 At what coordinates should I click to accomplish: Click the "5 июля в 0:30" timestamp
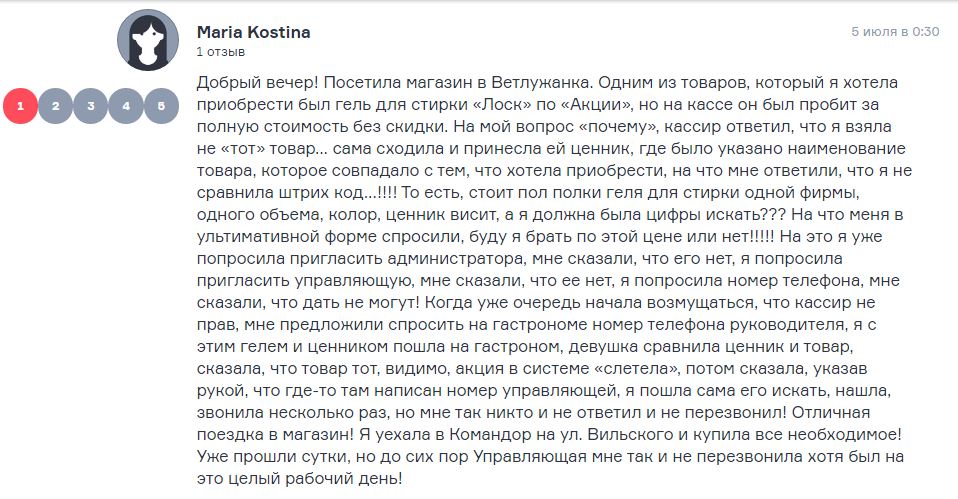[895, 32]
